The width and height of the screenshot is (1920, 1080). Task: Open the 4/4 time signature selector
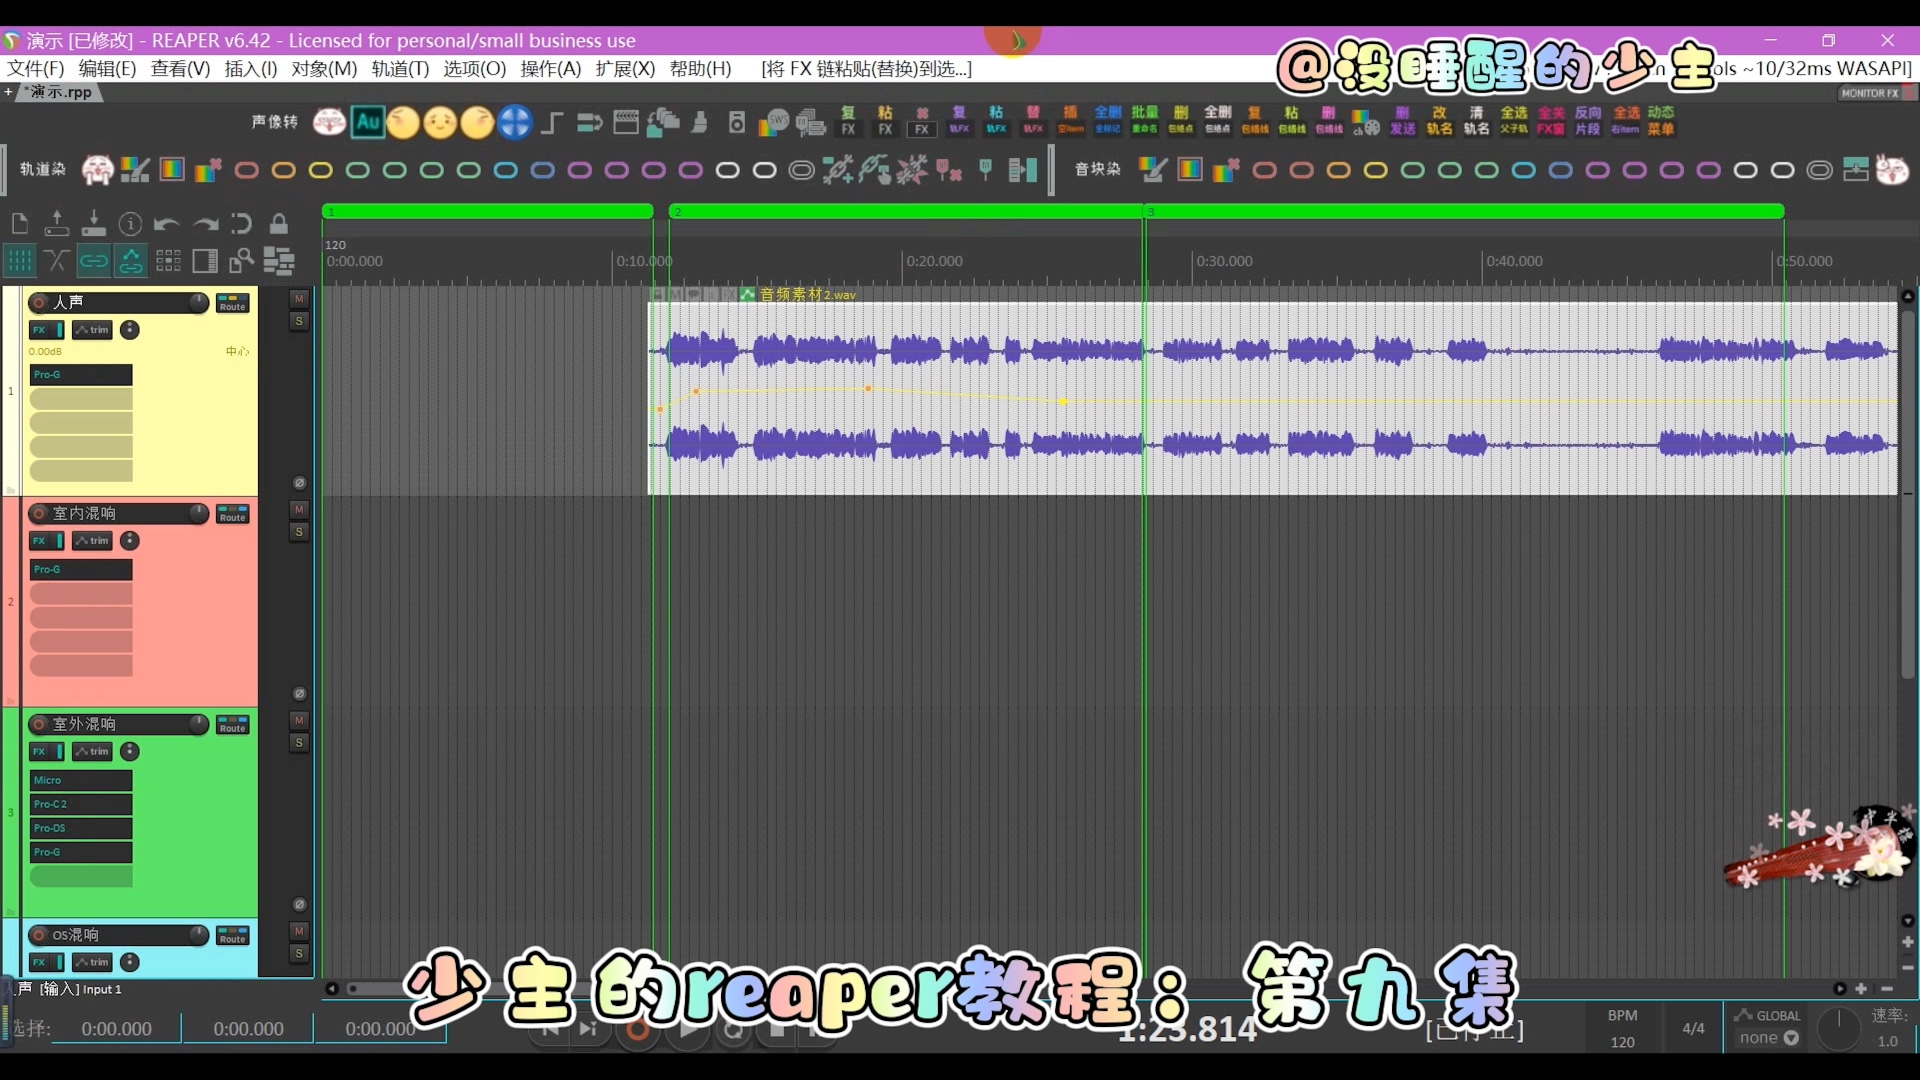coord(1693,1028)
